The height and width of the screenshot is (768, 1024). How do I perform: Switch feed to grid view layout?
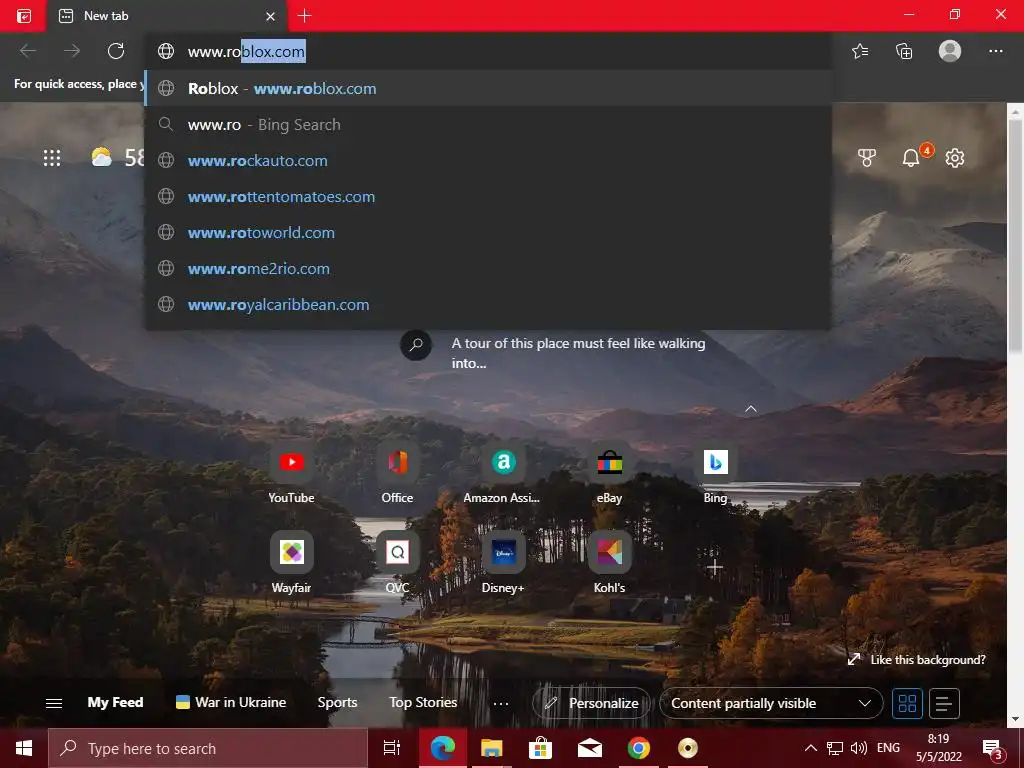[907, 703]
